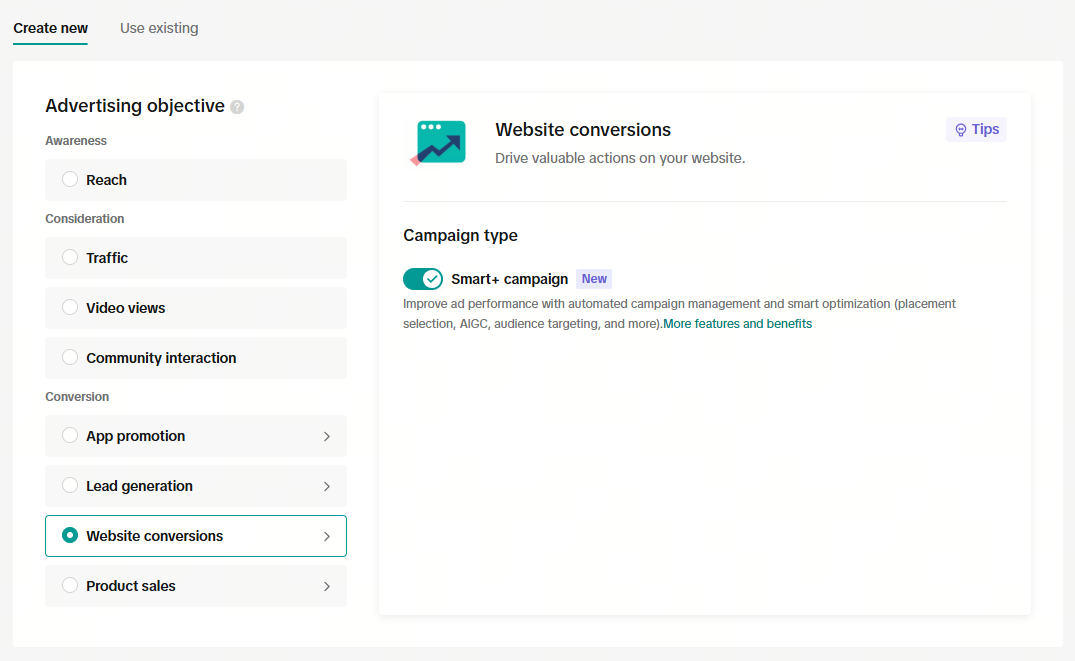Select the Reach radio button
1075x661 pixels.
70,180
